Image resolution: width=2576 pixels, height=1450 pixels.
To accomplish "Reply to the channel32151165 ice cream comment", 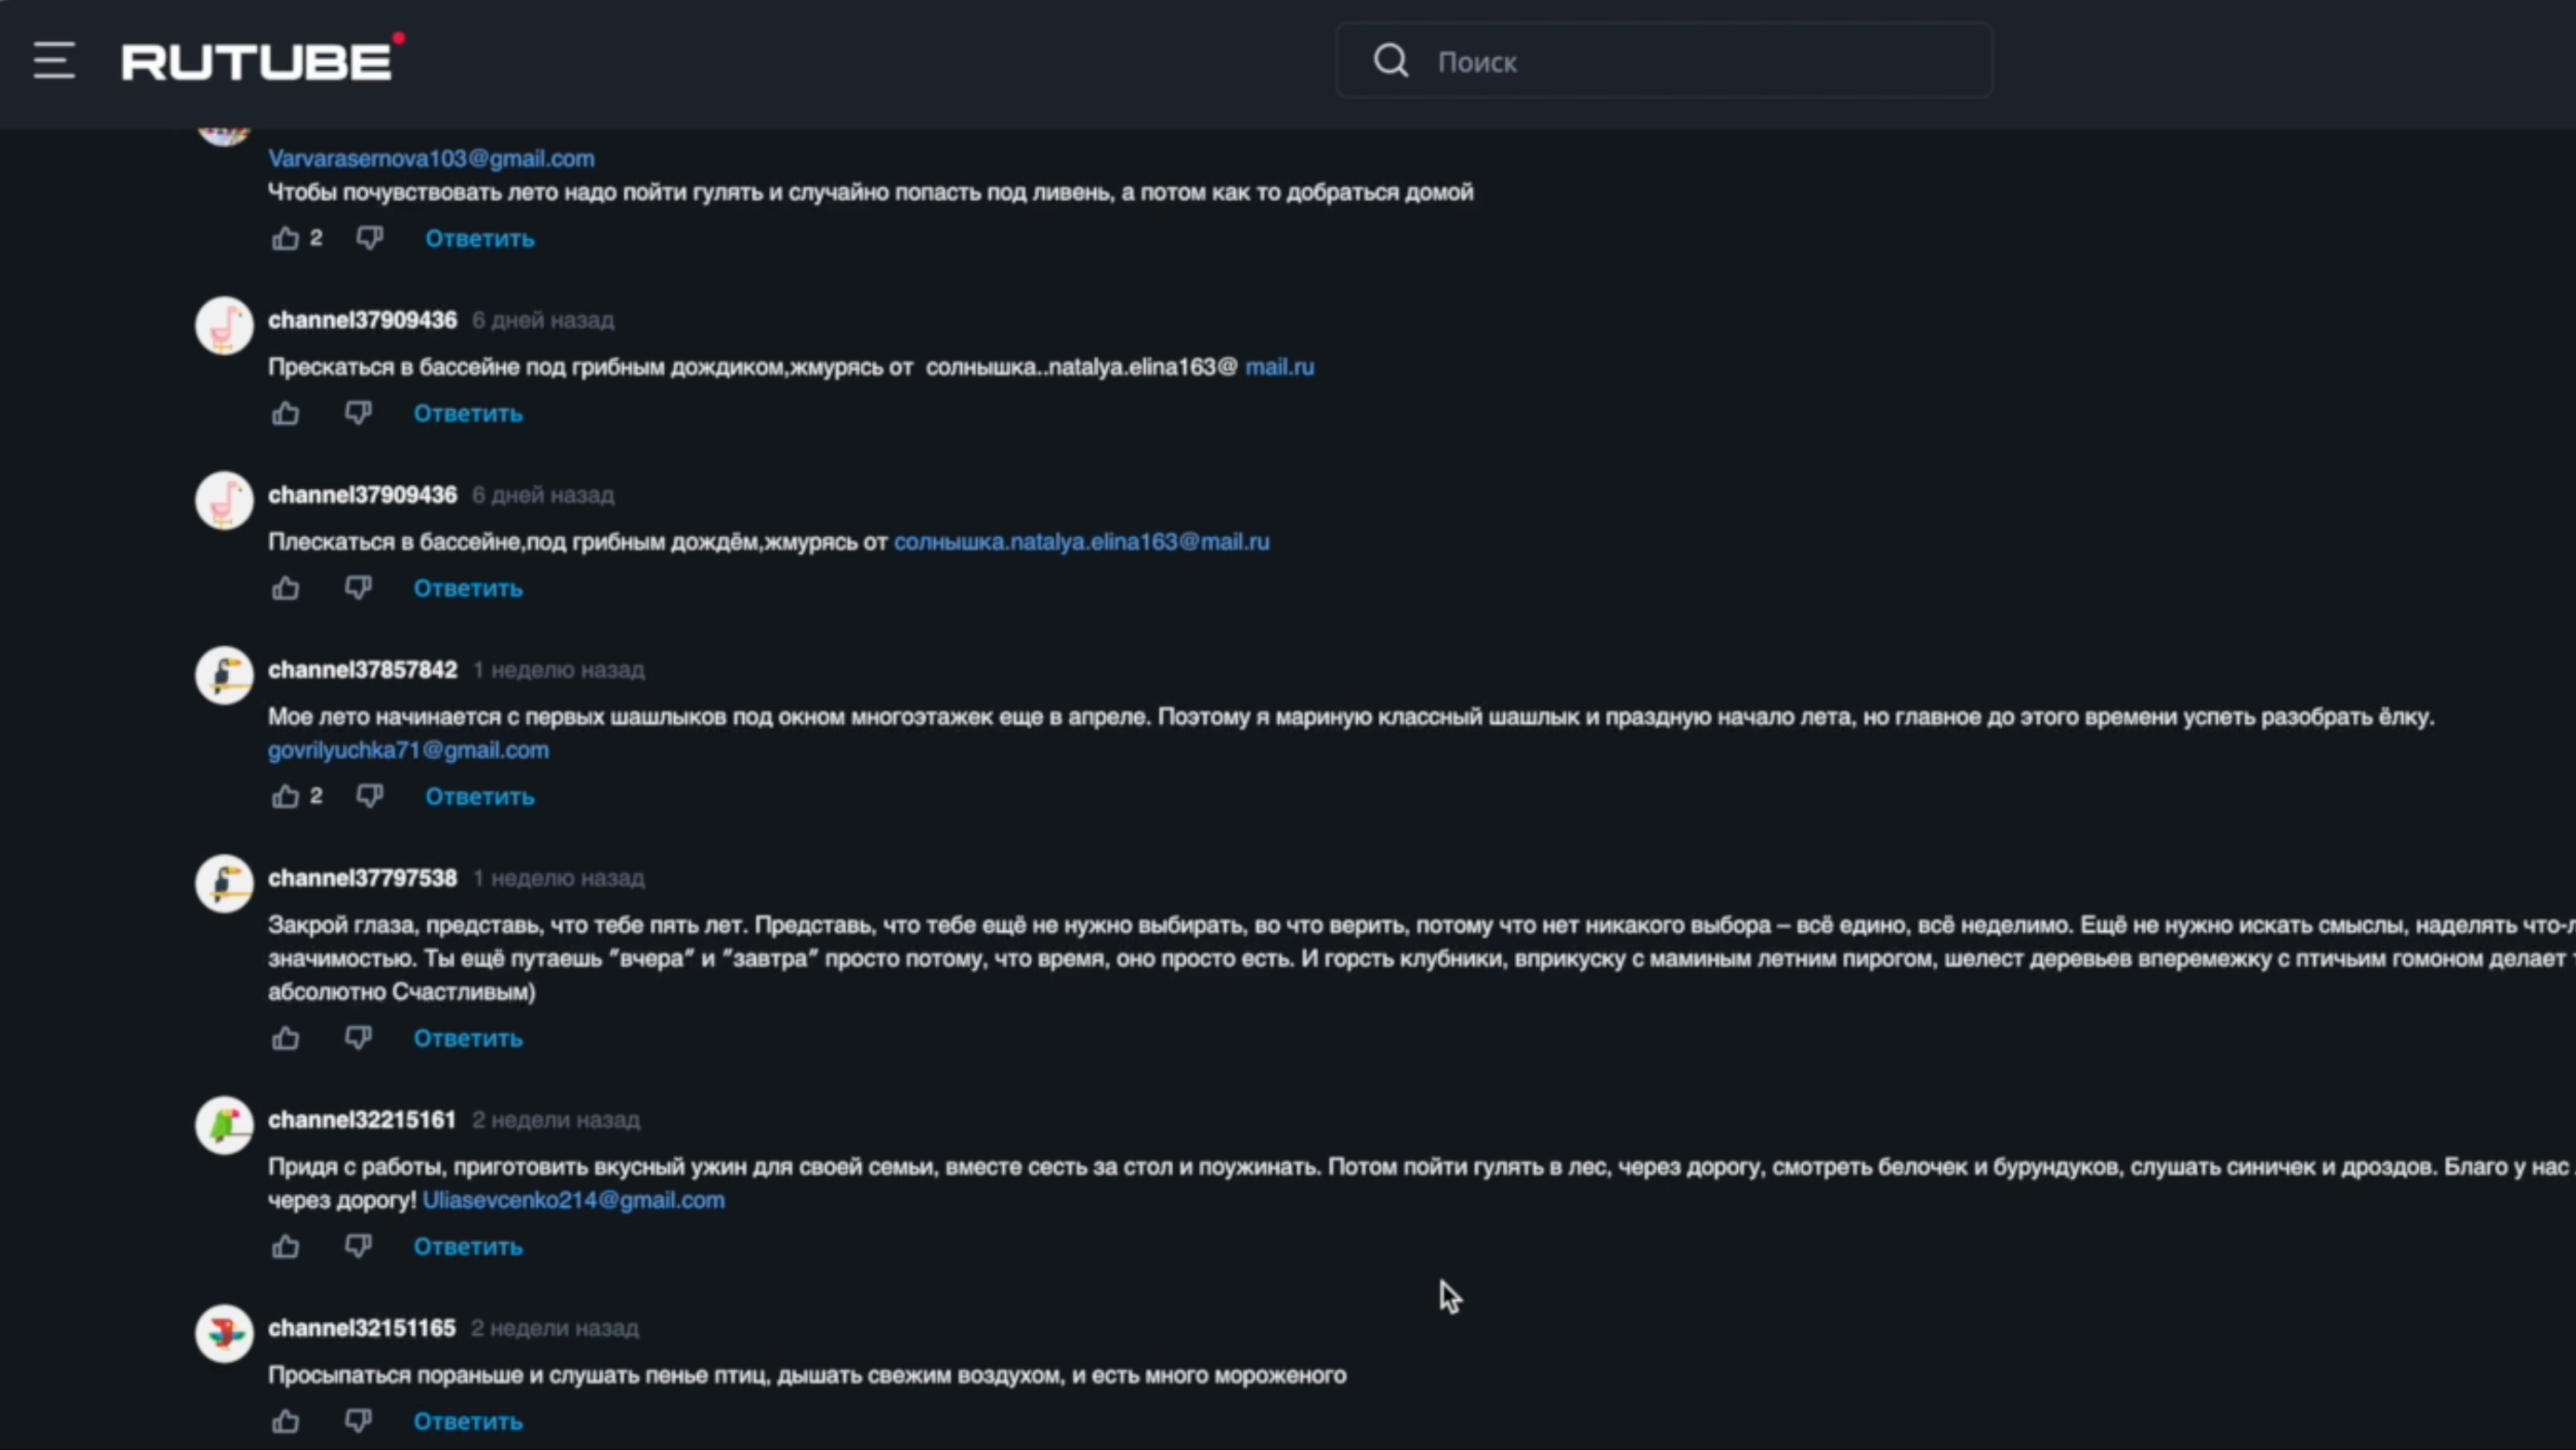I will 468,1422.
